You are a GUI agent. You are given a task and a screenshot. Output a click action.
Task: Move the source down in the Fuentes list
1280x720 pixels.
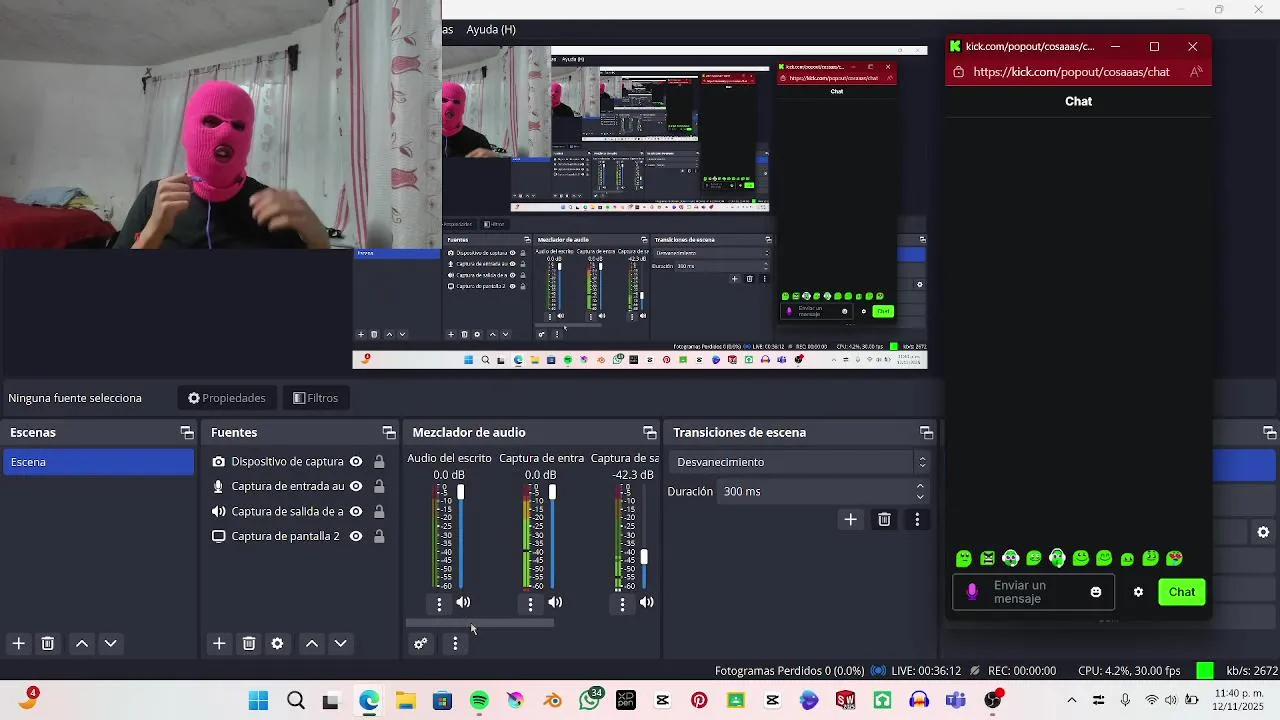pyautogui.click(x=341, y=644)
